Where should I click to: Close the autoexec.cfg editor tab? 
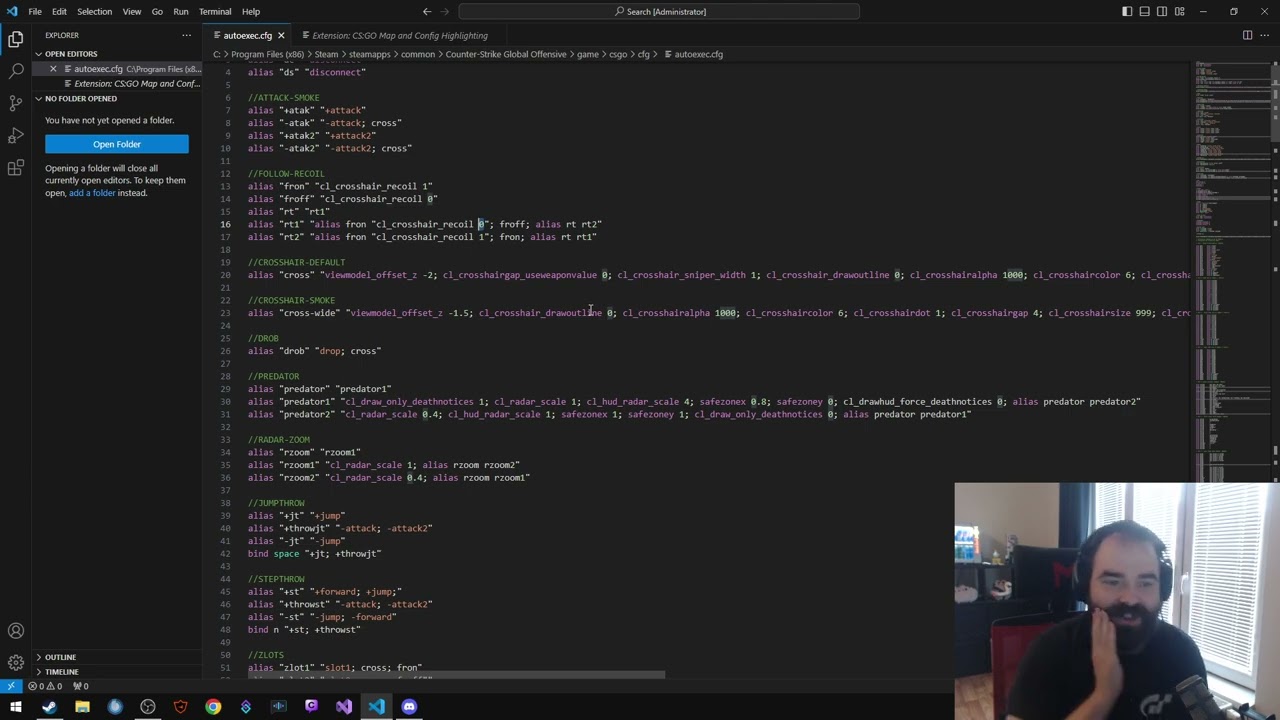[281, 35]
